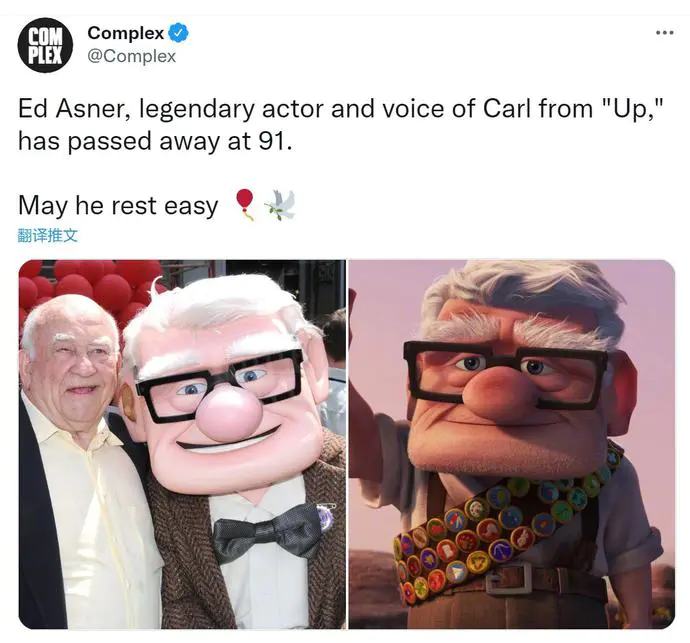Click the man's pale yellow shirt
Image resolution: width=690 pixels, height=643 pixels.
pyautogui.click(x=92, y=519)
